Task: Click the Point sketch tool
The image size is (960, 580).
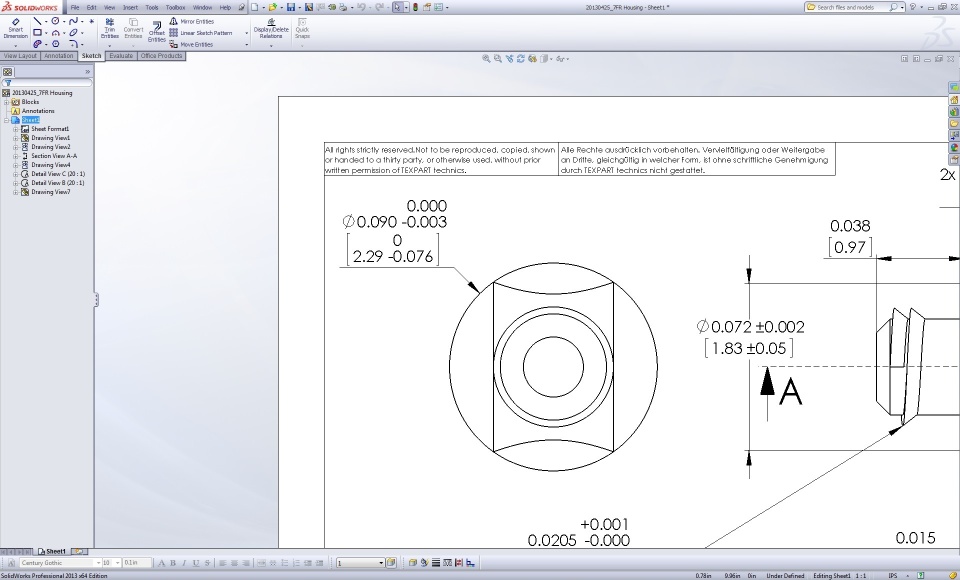Action: 92,21
